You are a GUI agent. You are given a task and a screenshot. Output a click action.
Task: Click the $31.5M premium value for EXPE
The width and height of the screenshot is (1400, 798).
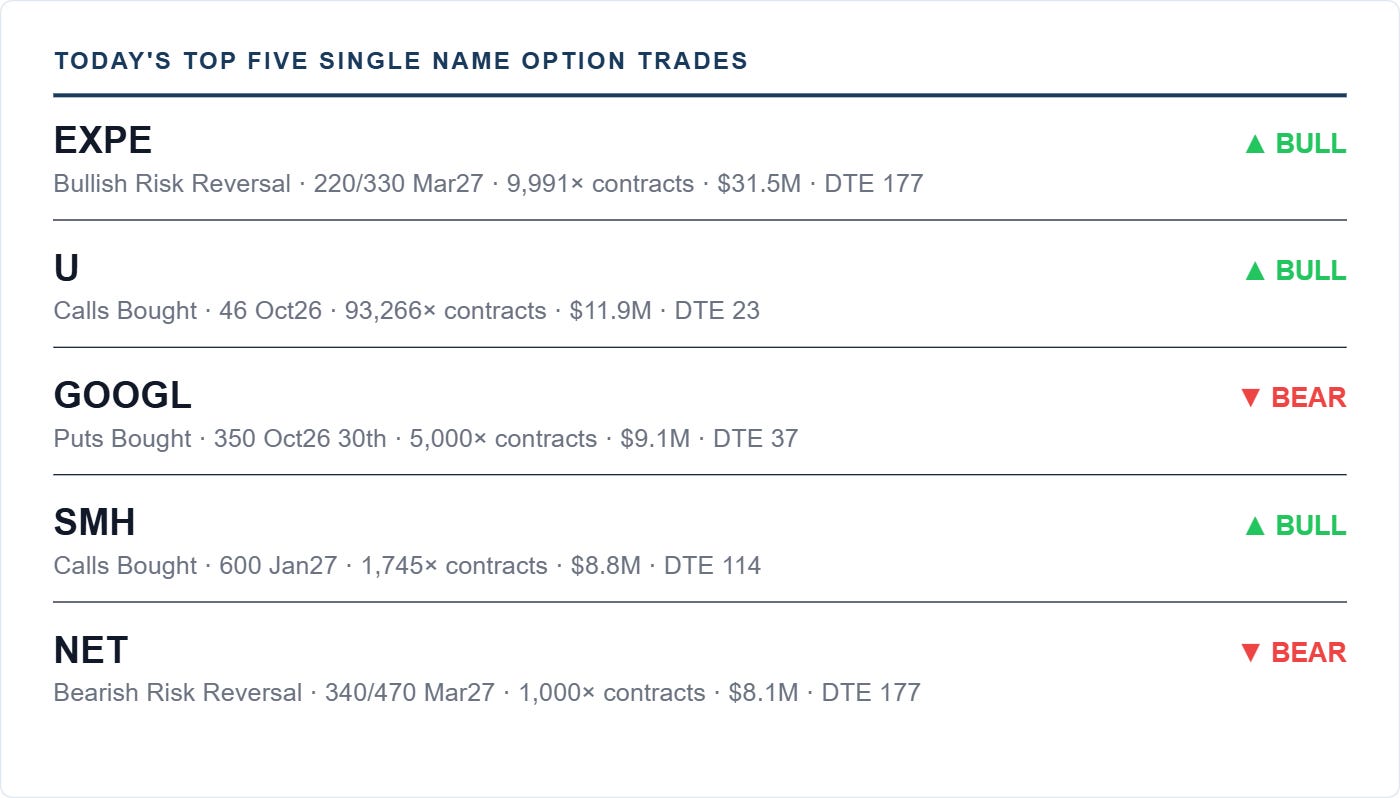point(759,184)
